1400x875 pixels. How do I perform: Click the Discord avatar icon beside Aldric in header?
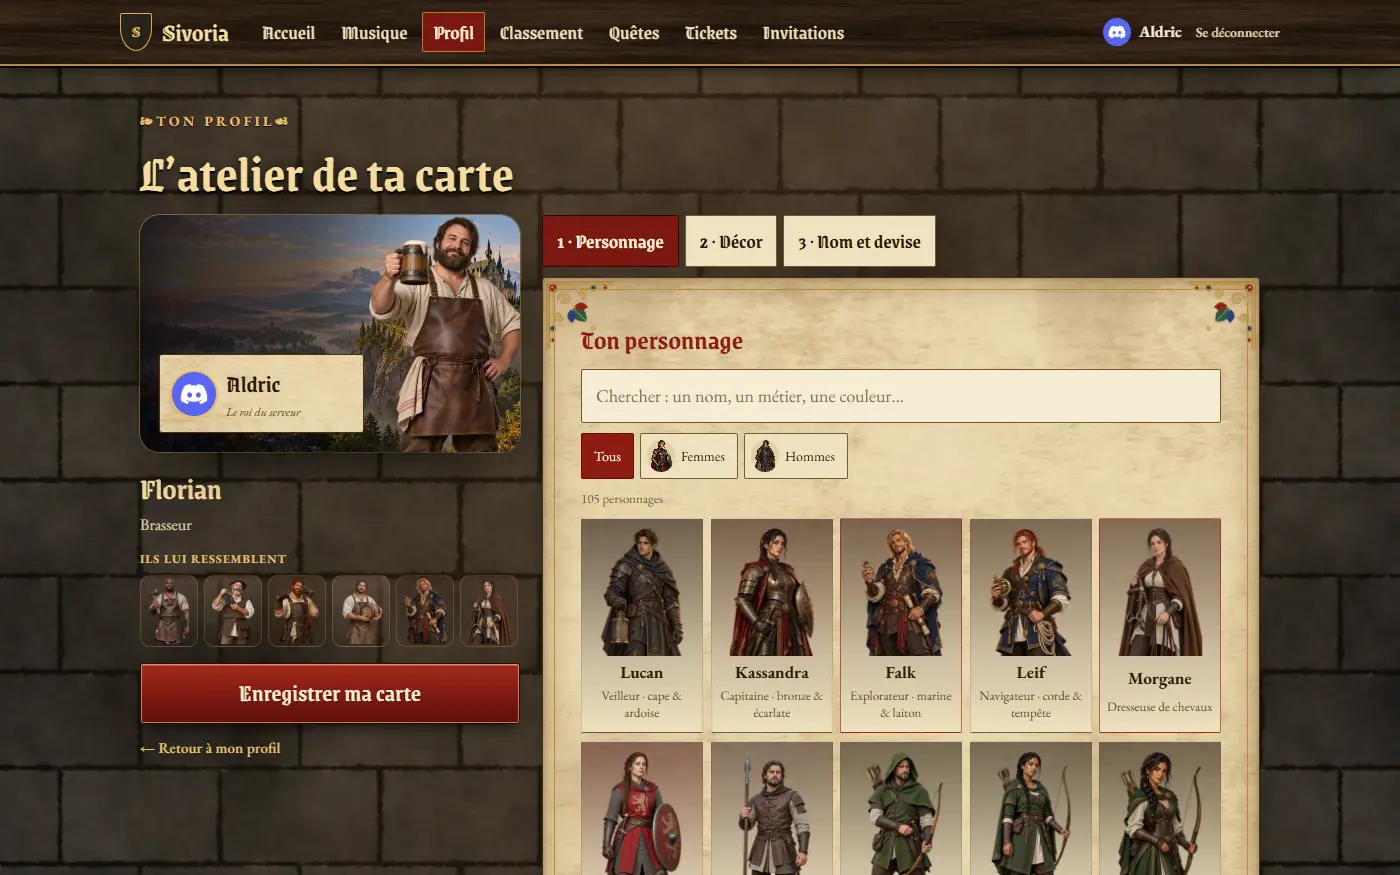point(1117,32)
